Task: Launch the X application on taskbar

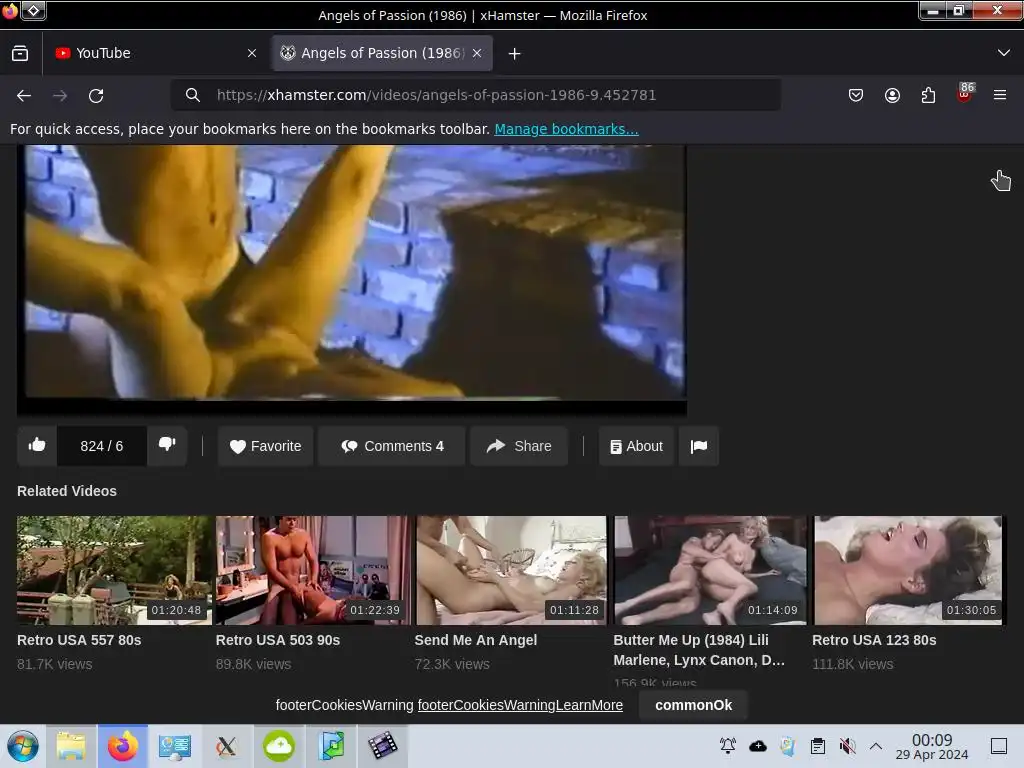Action: [x=227, y=746]
